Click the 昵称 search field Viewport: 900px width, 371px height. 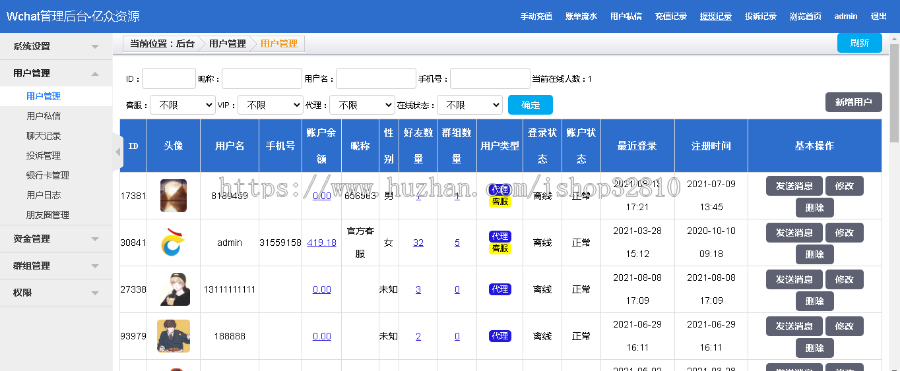tap(262, 79)
